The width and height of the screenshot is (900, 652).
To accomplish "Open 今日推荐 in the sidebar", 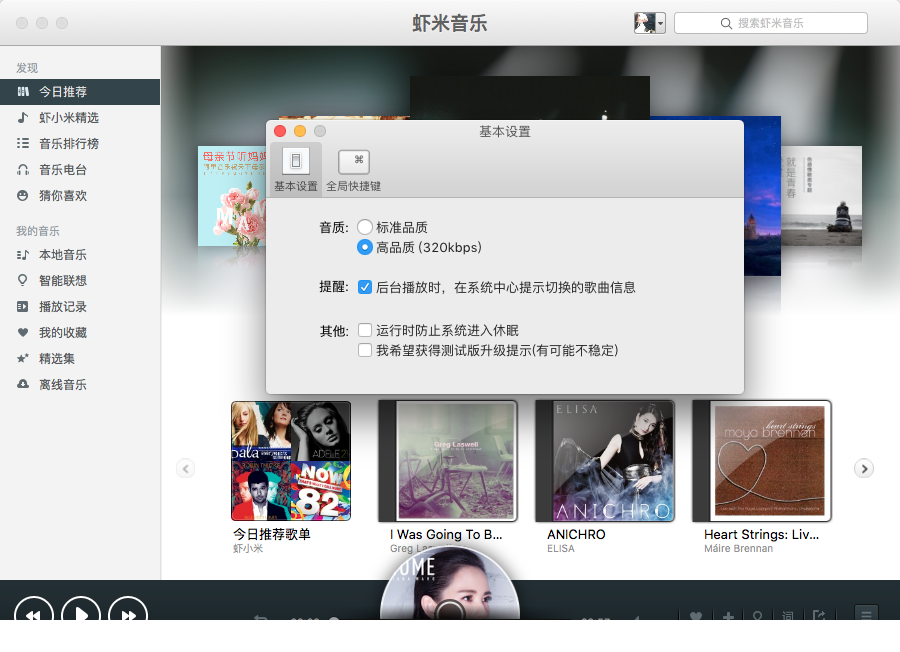I will tap(80, 92).
